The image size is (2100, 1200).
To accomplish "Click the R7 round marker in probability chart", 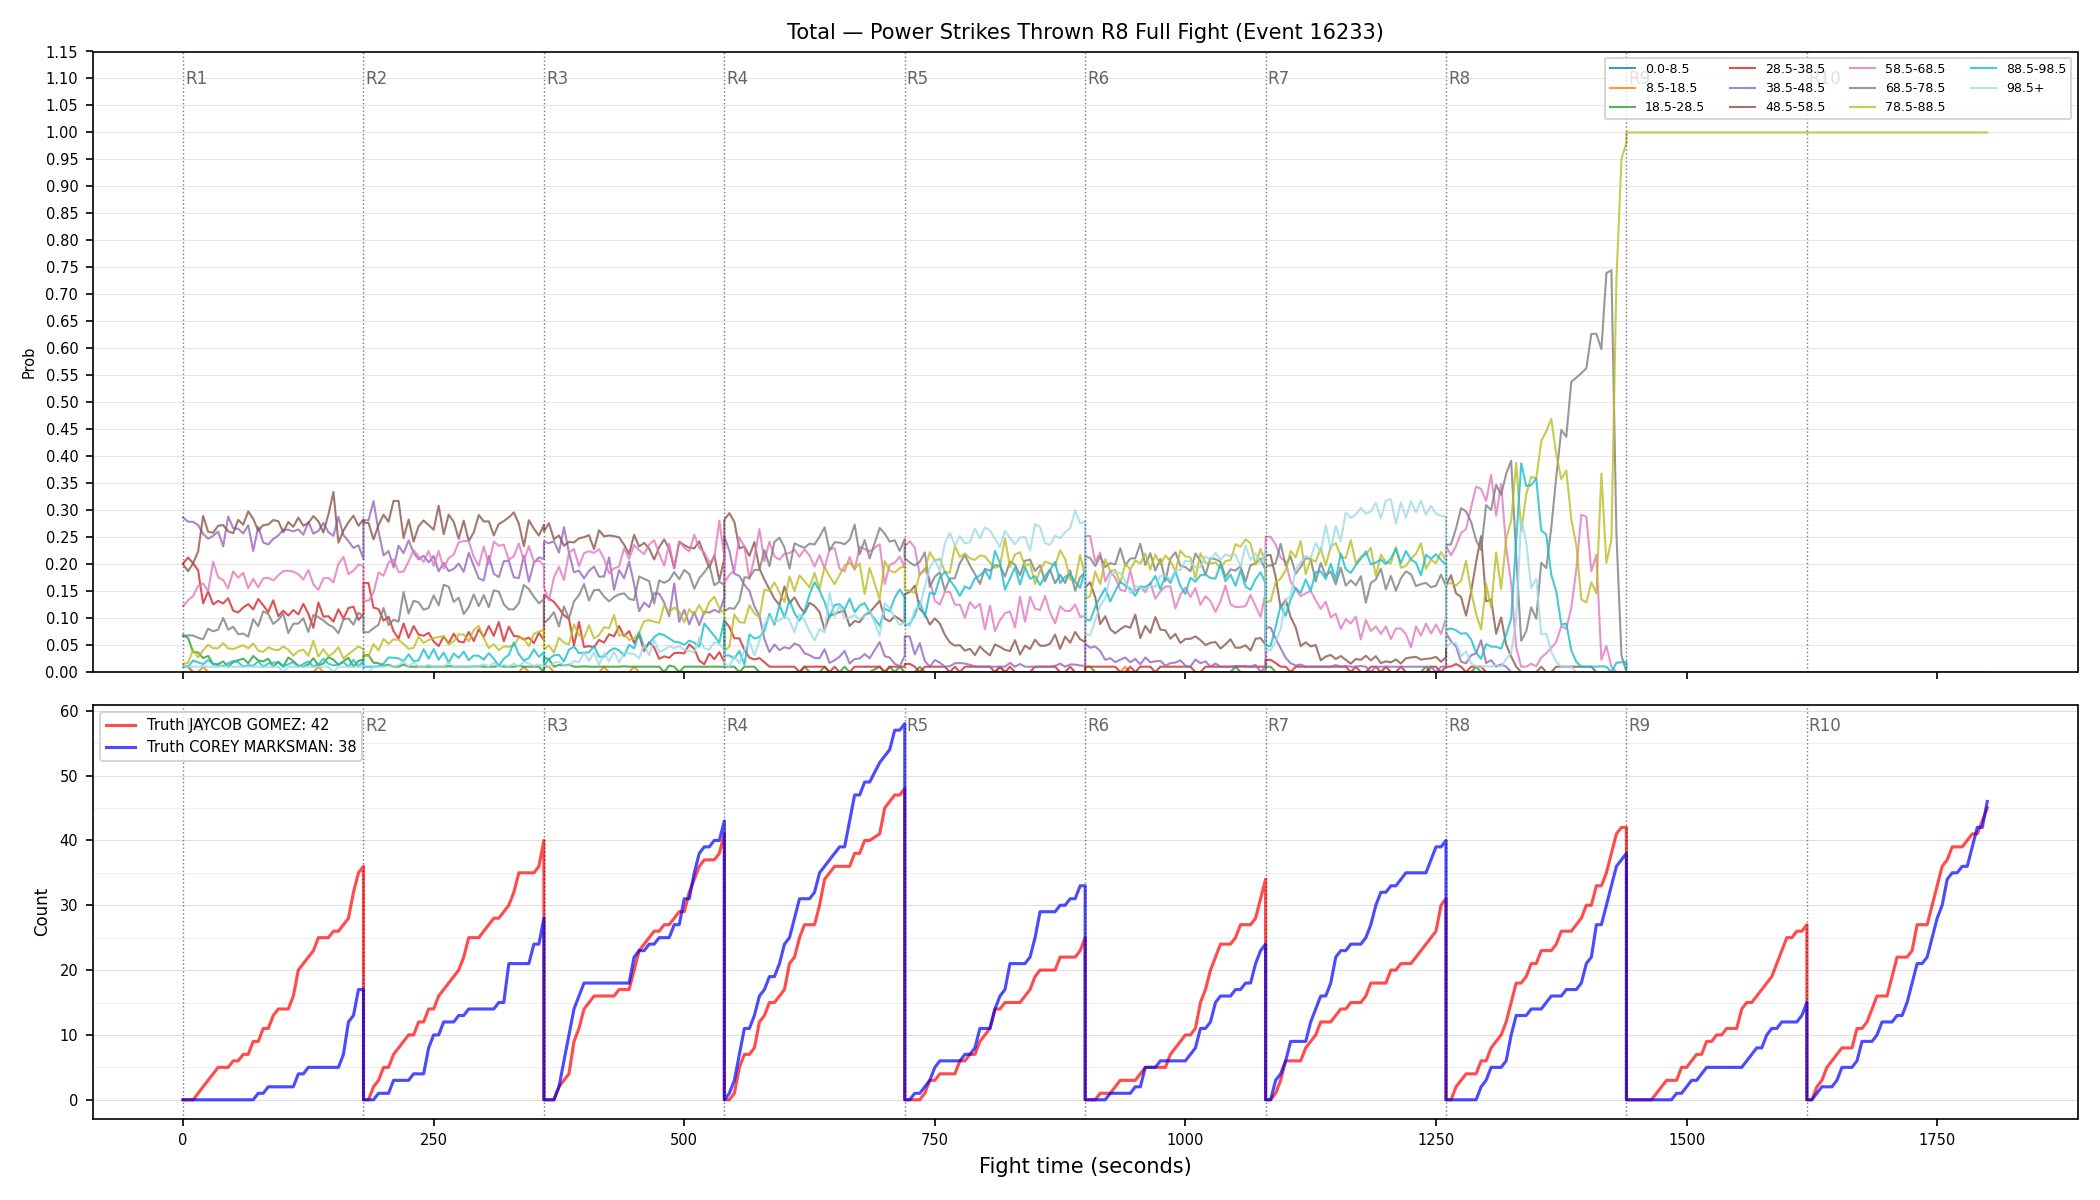I will 1278,78.
